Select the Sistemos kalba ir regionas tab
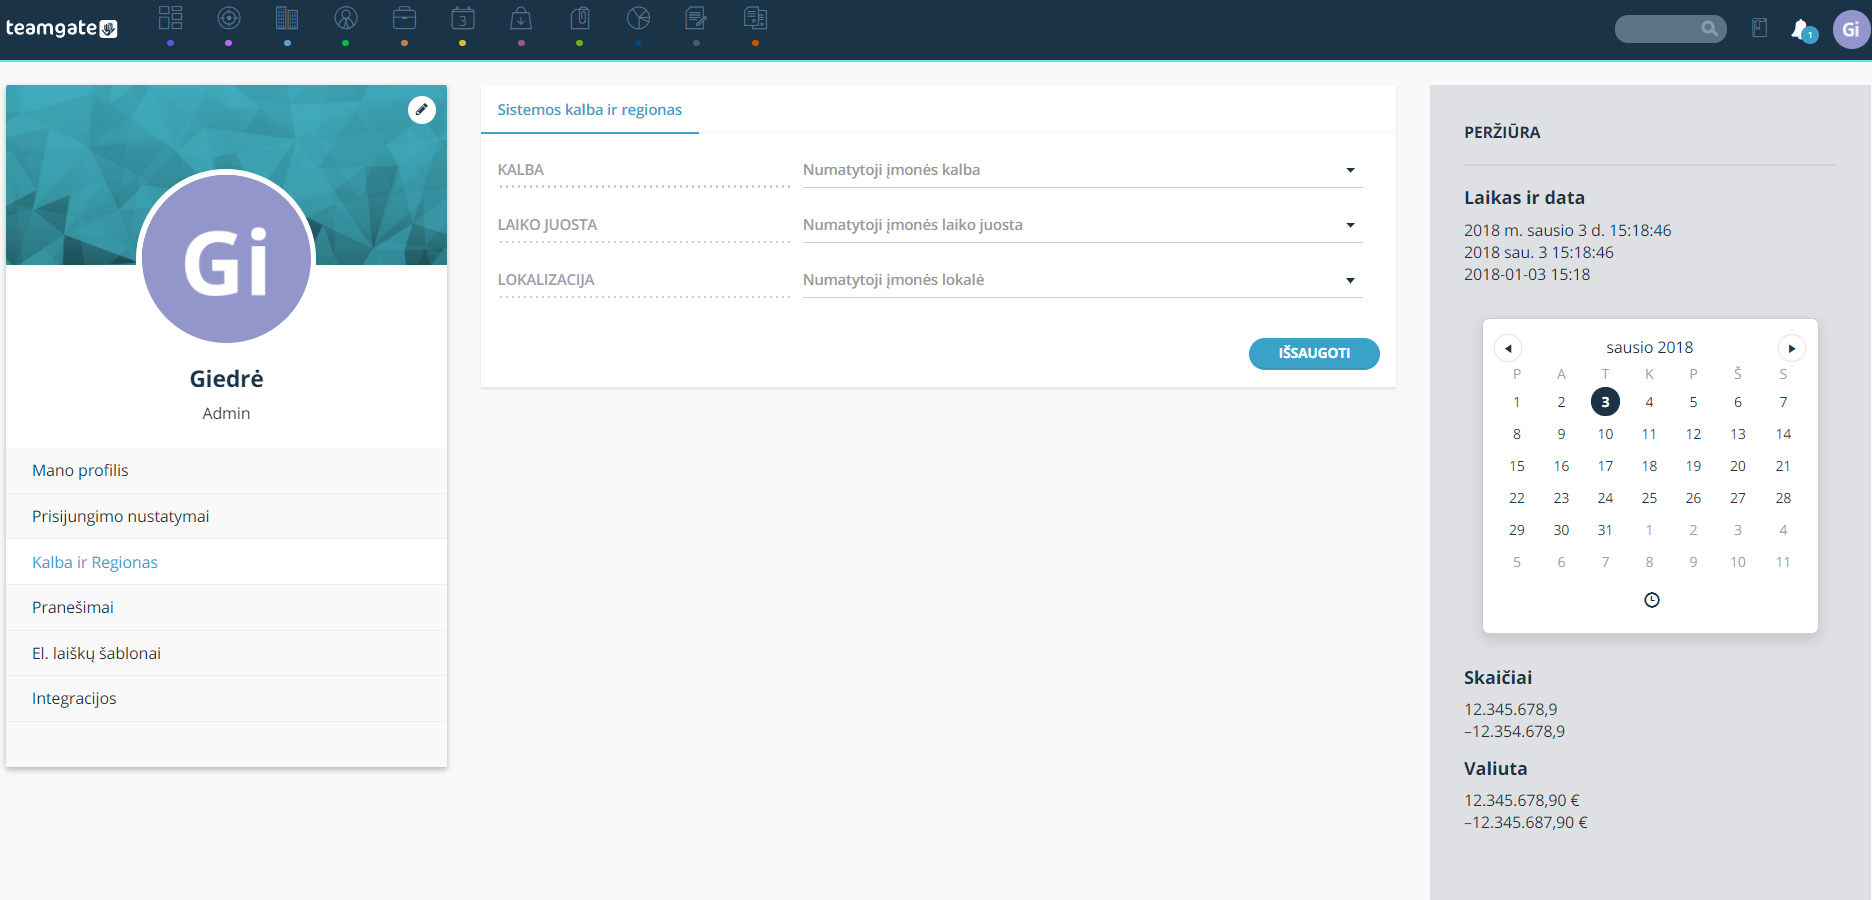 tap(590, 110)
